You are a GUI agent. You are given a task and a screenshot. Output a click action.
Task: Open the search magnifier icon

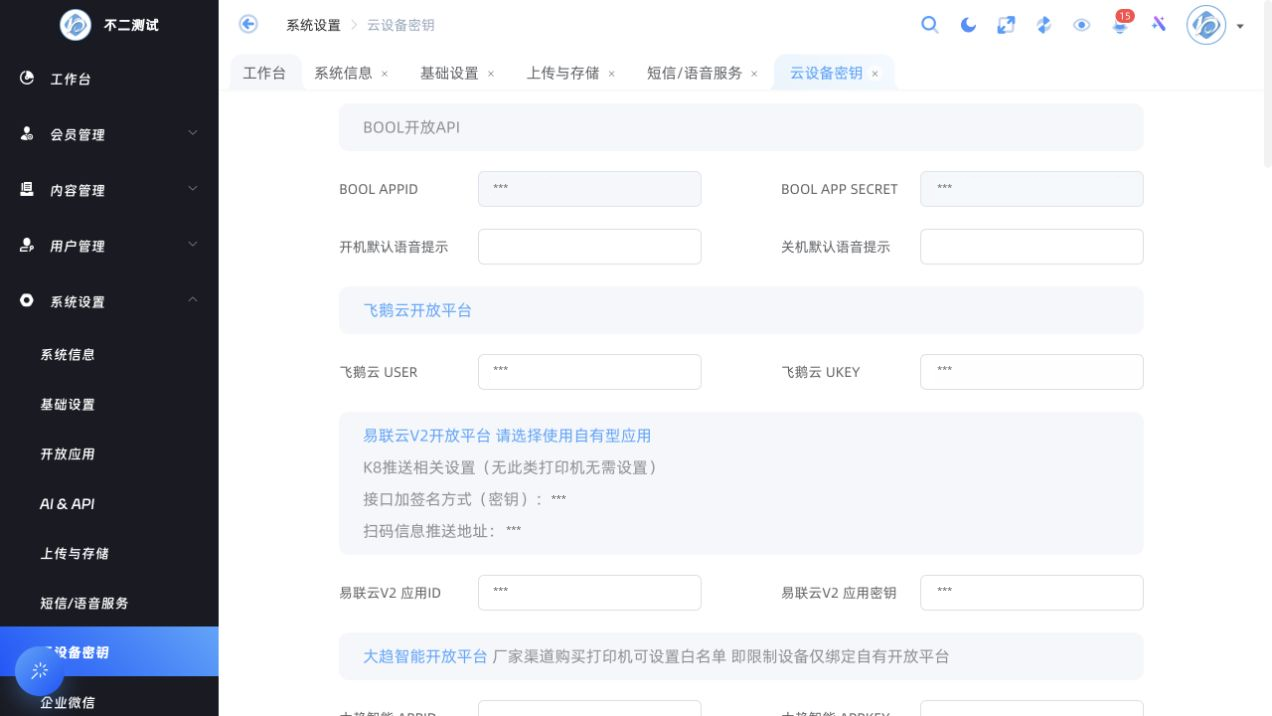930,25
